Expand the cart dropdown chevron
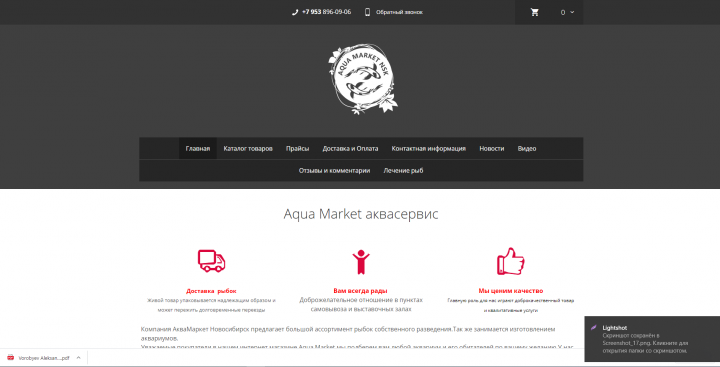The image size is (720, 367). click(572, 12)
